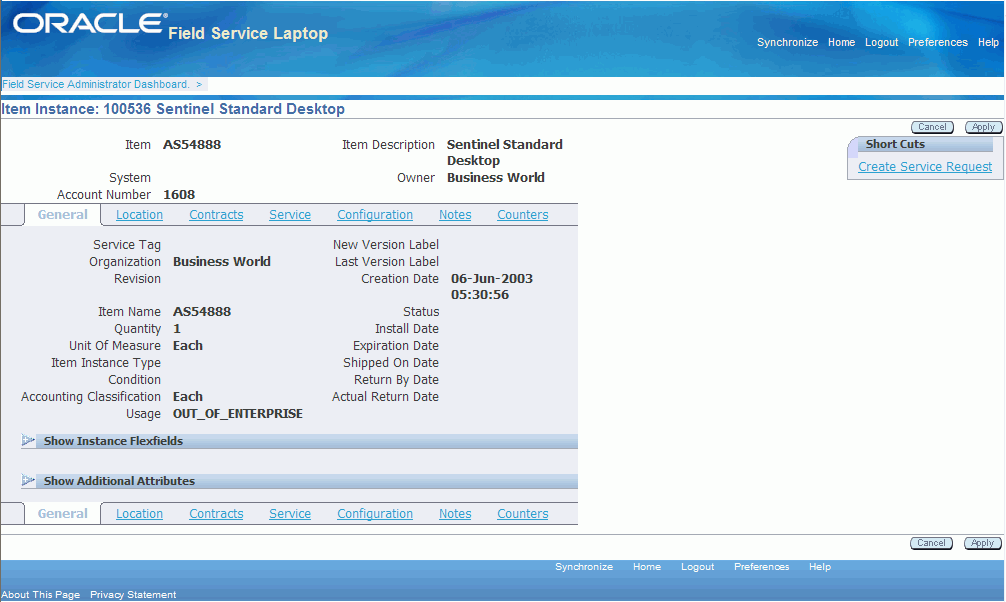Click Logout in footer
Viewport: 1006px width, 602px height.
tap(697, 567)
